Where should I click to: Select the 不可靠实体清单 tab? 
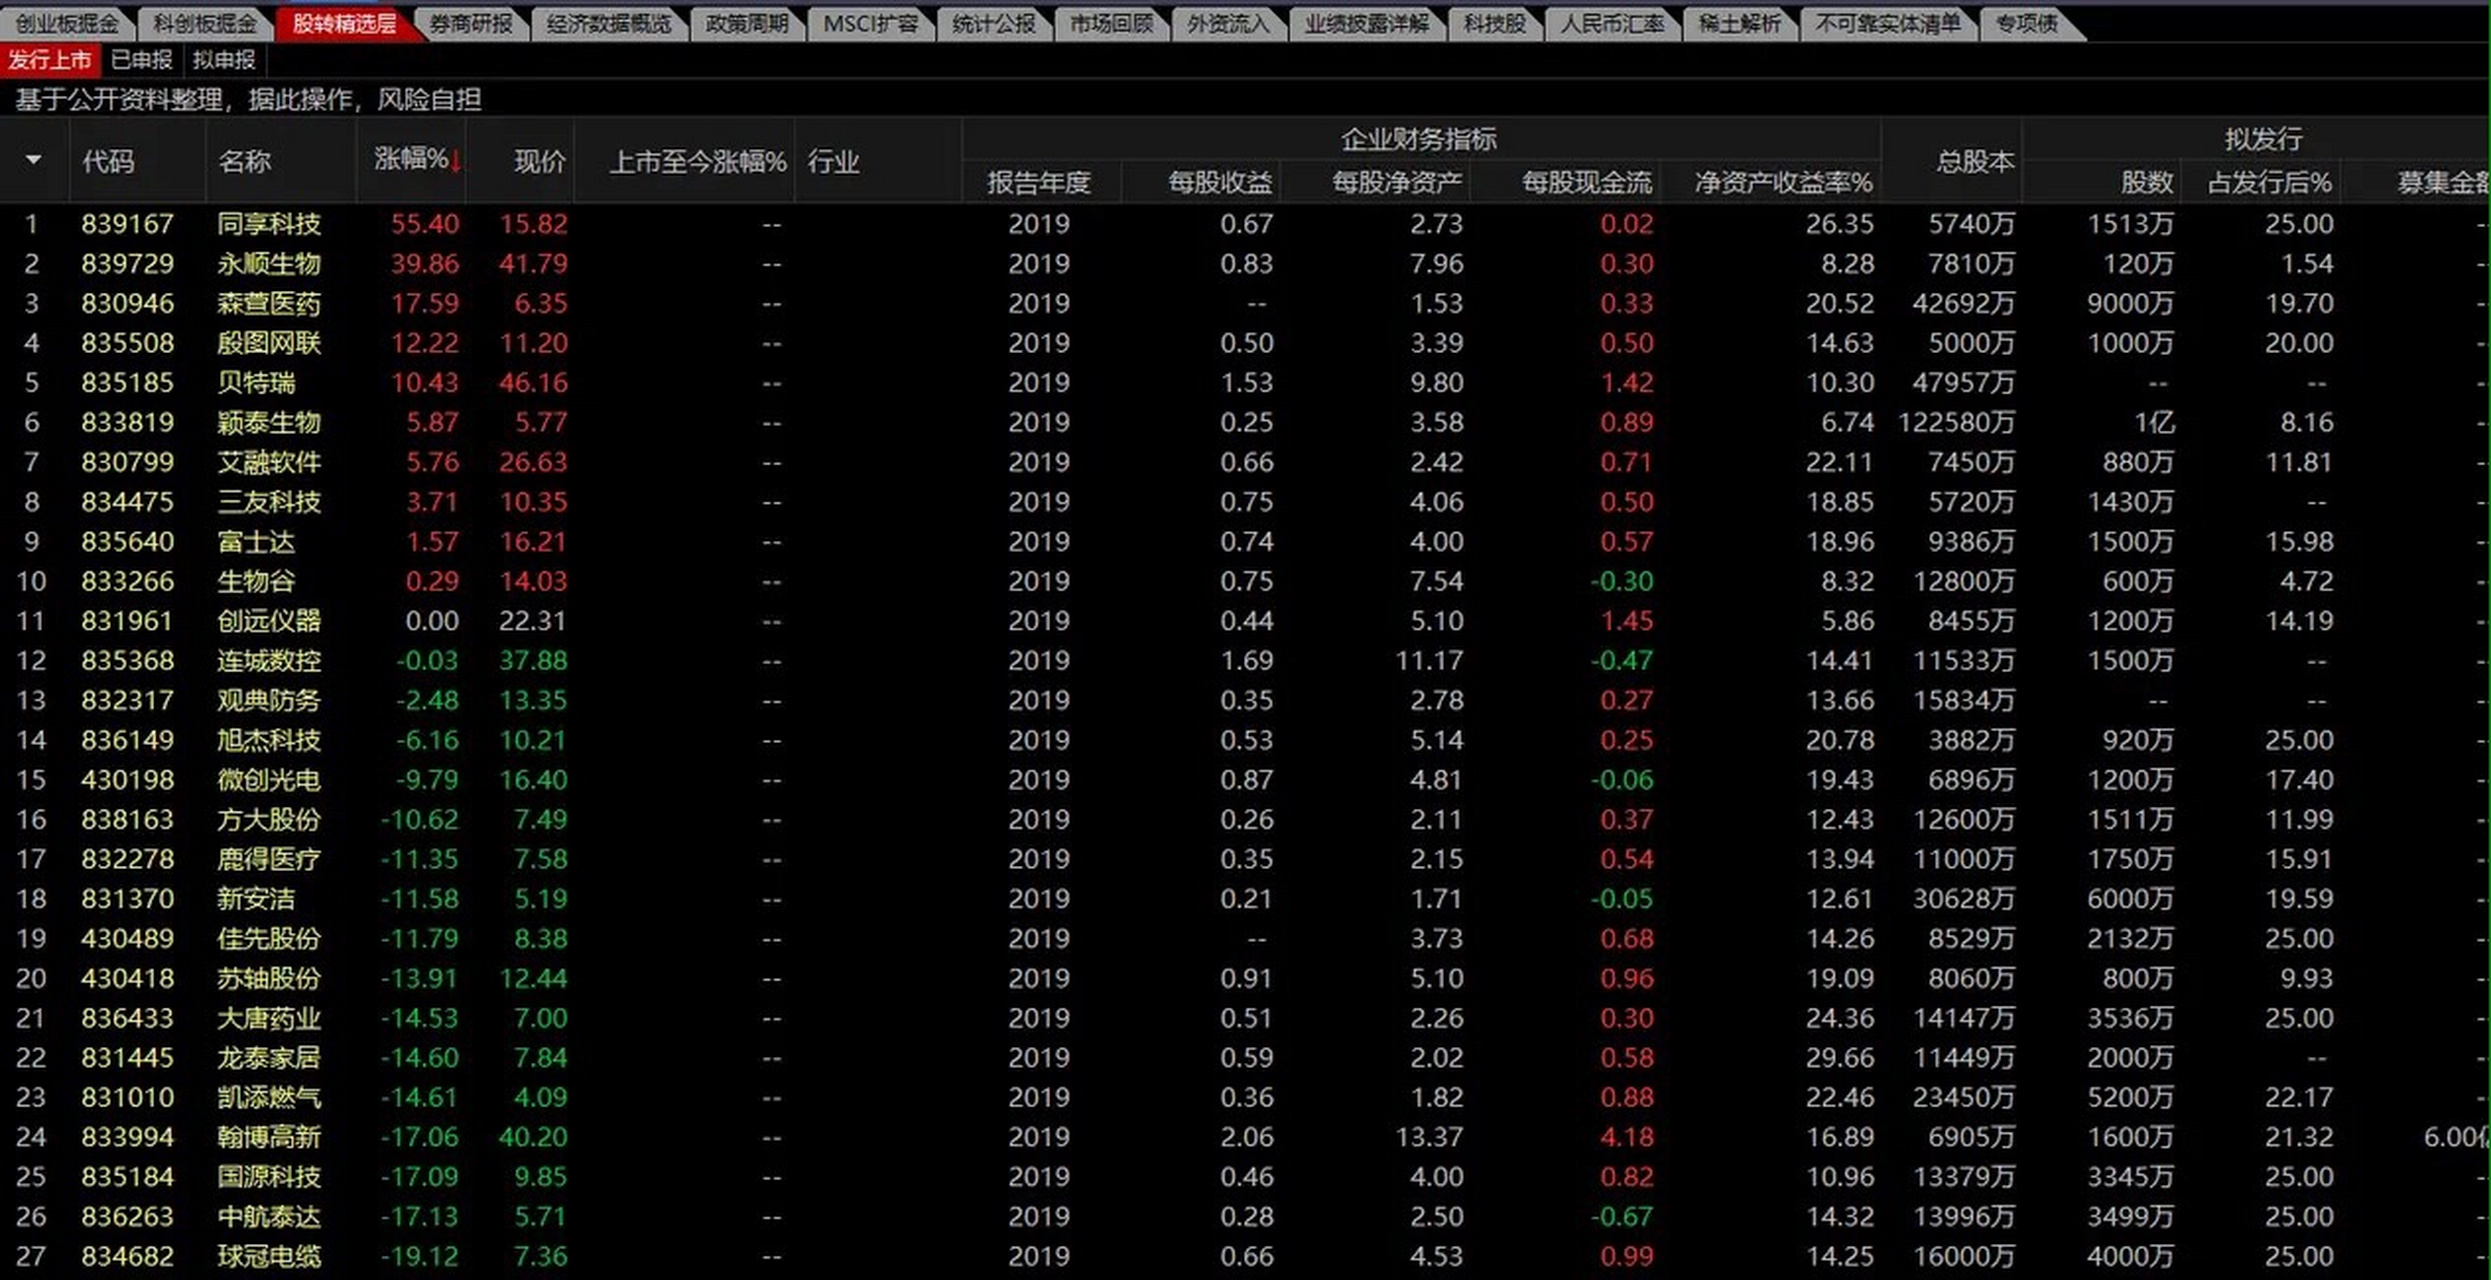pyautogui.click(x=1887, y=23)
